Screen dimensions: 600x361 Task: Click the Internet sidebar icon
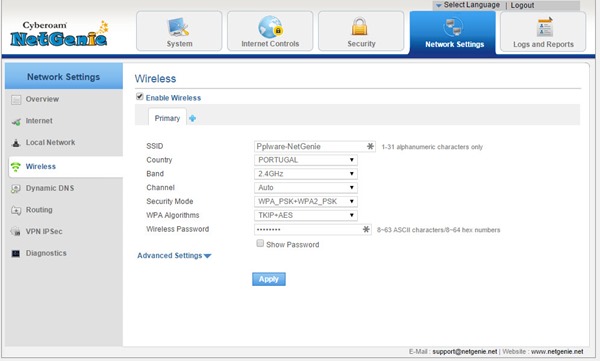coord(16,122)
